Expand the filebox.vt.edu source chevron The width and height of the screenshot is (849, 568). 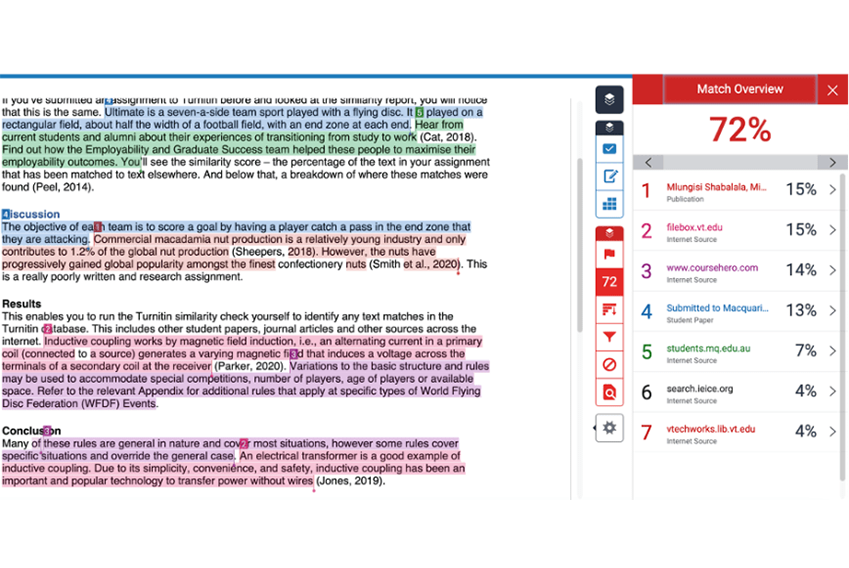832,230
